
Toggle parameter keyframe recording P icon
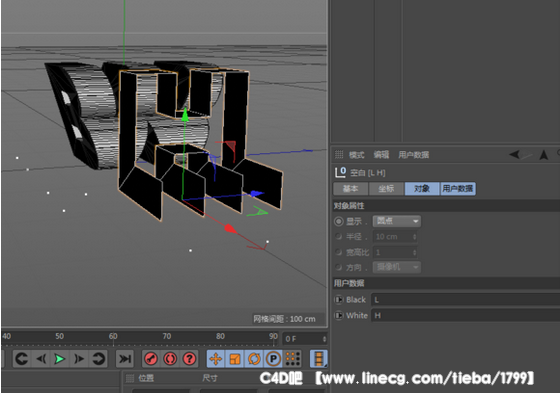[273, 359]
